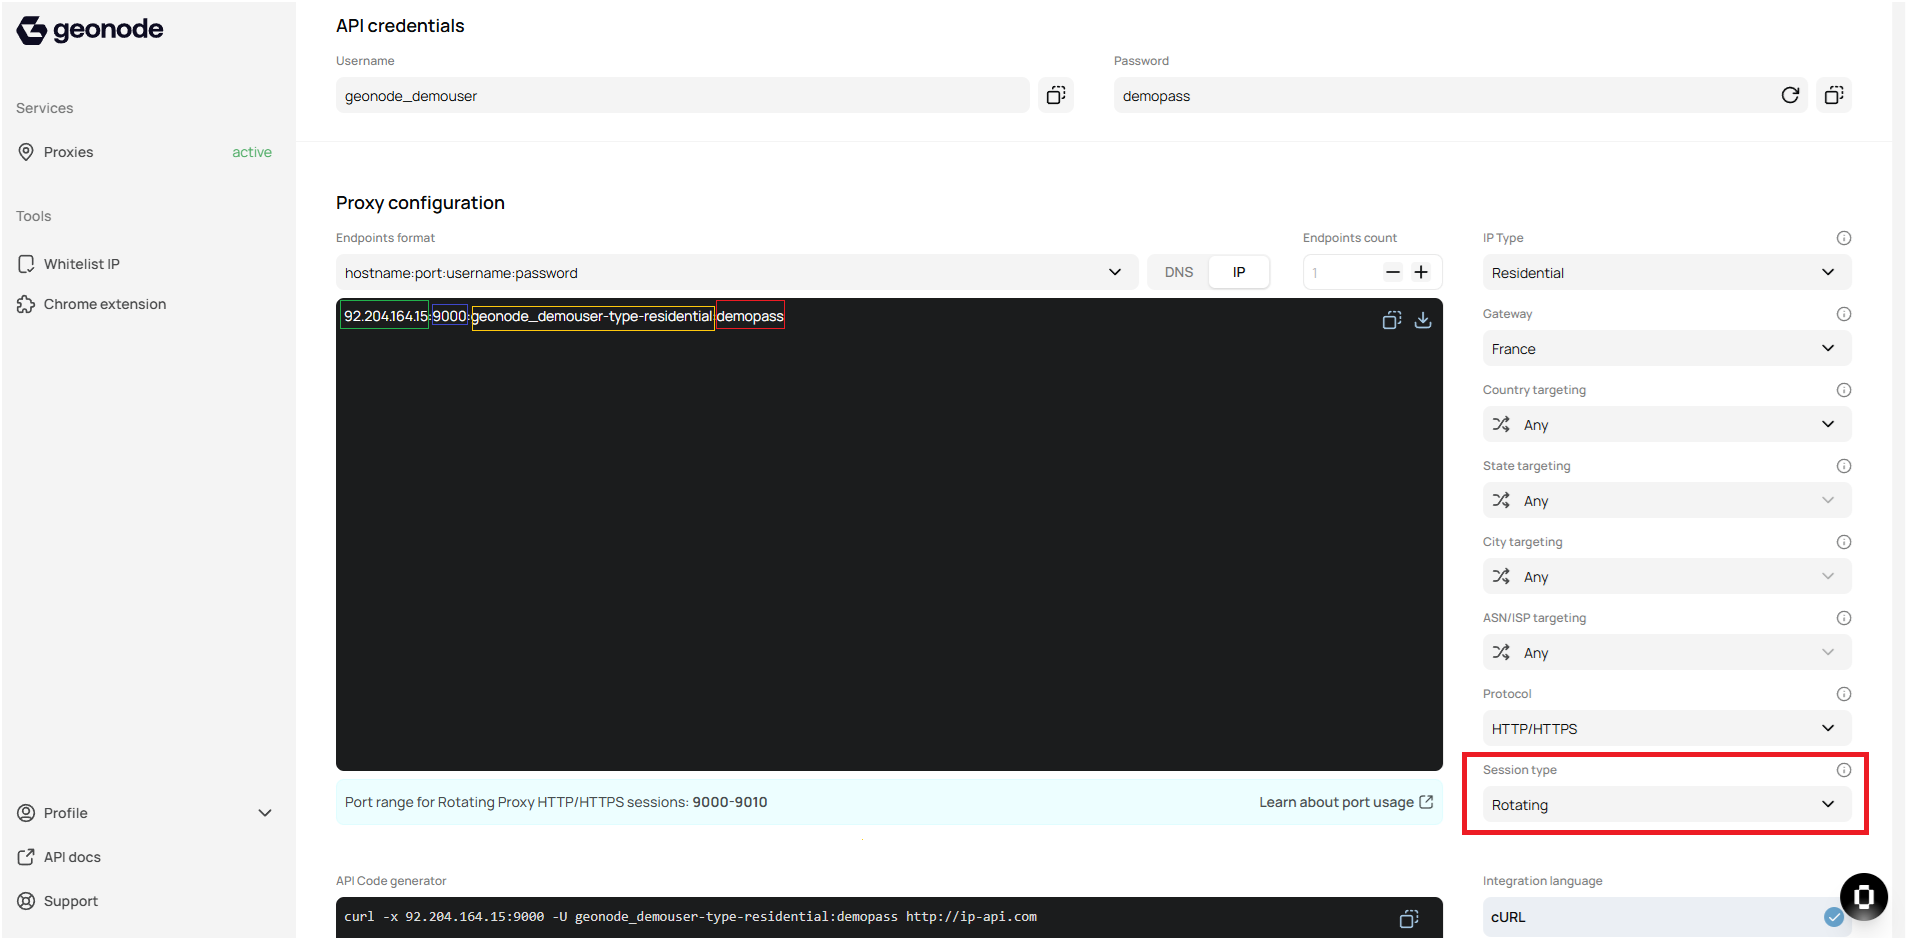The width and height of the screenshot is (1907, 940).
Task: Expand the Profile menu
Action: [144, 813]
